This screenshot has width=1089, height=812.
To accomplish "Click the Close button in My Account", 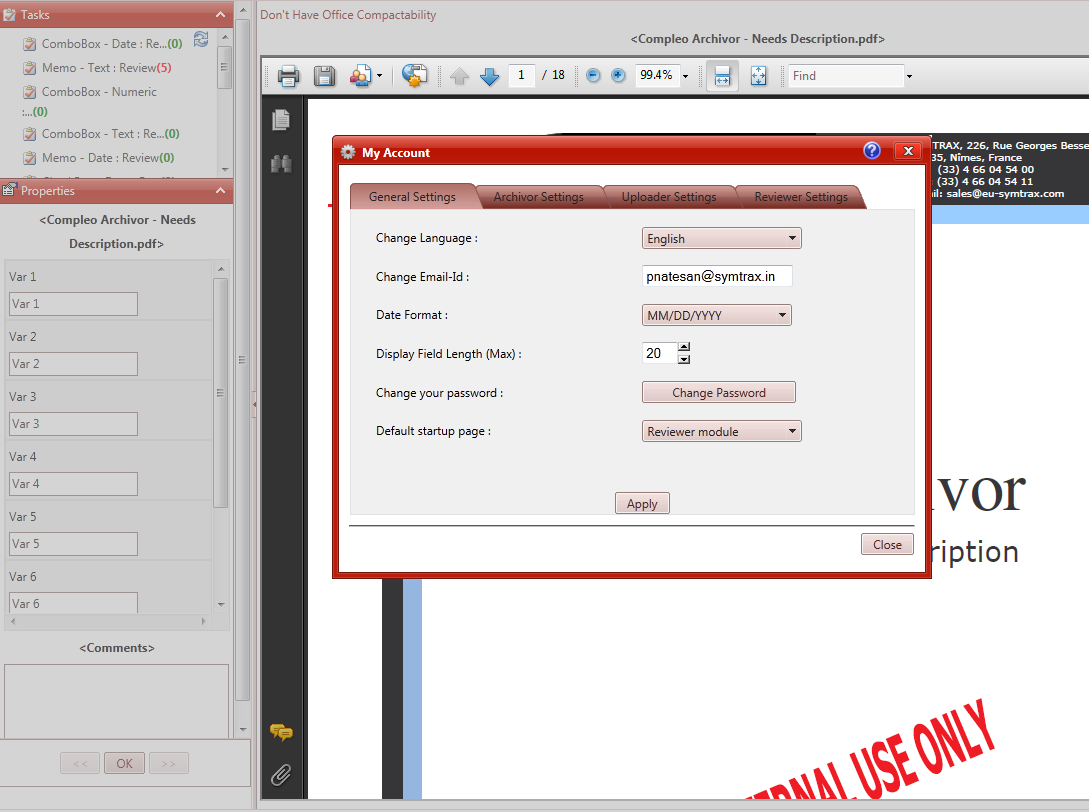I will (888, 545).
